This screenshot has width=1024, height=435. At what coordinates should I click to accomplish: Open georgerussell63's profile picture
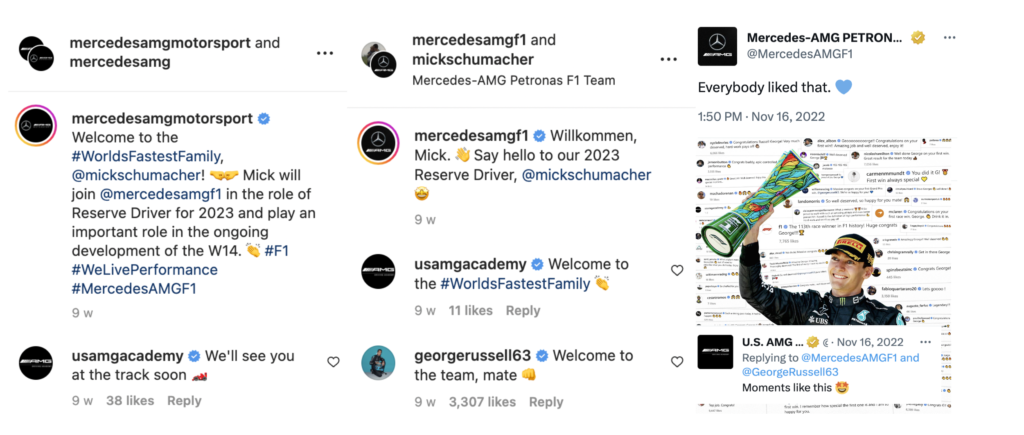[379, 362]
